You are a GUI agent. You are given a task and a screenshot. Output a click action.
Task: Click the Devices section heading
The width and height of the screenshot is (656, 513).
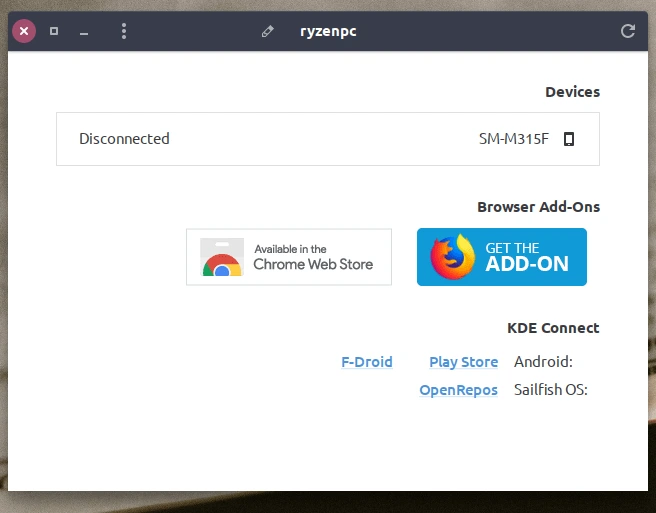point(572,92)
